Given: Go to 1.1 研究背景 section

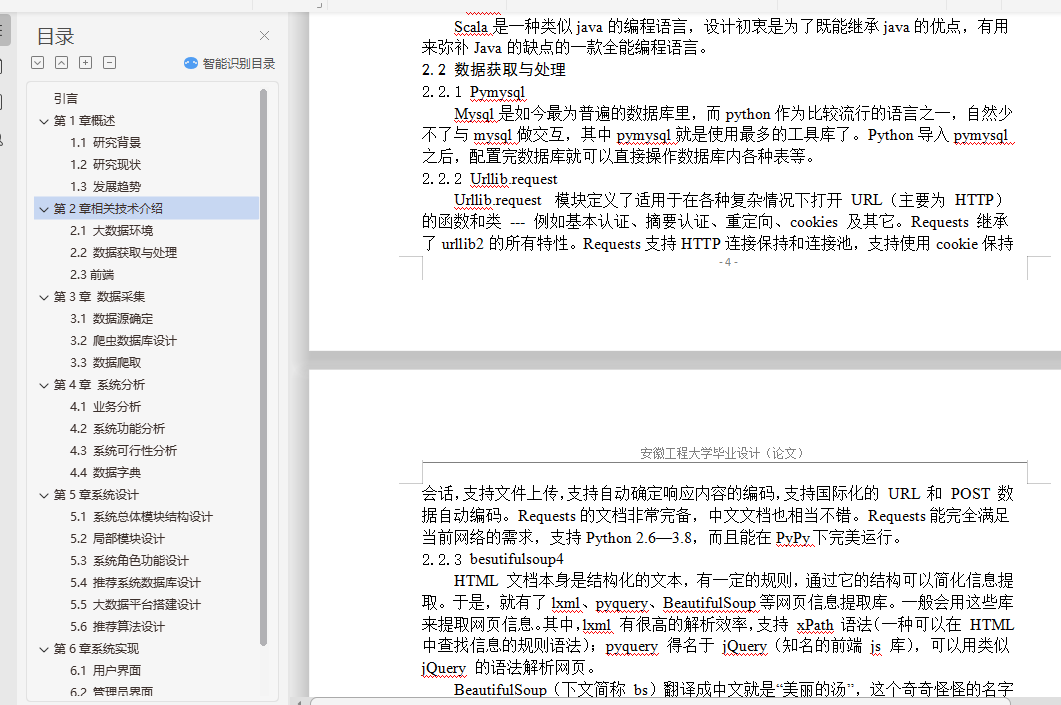Looking at the screenshot, I should 106,143.
